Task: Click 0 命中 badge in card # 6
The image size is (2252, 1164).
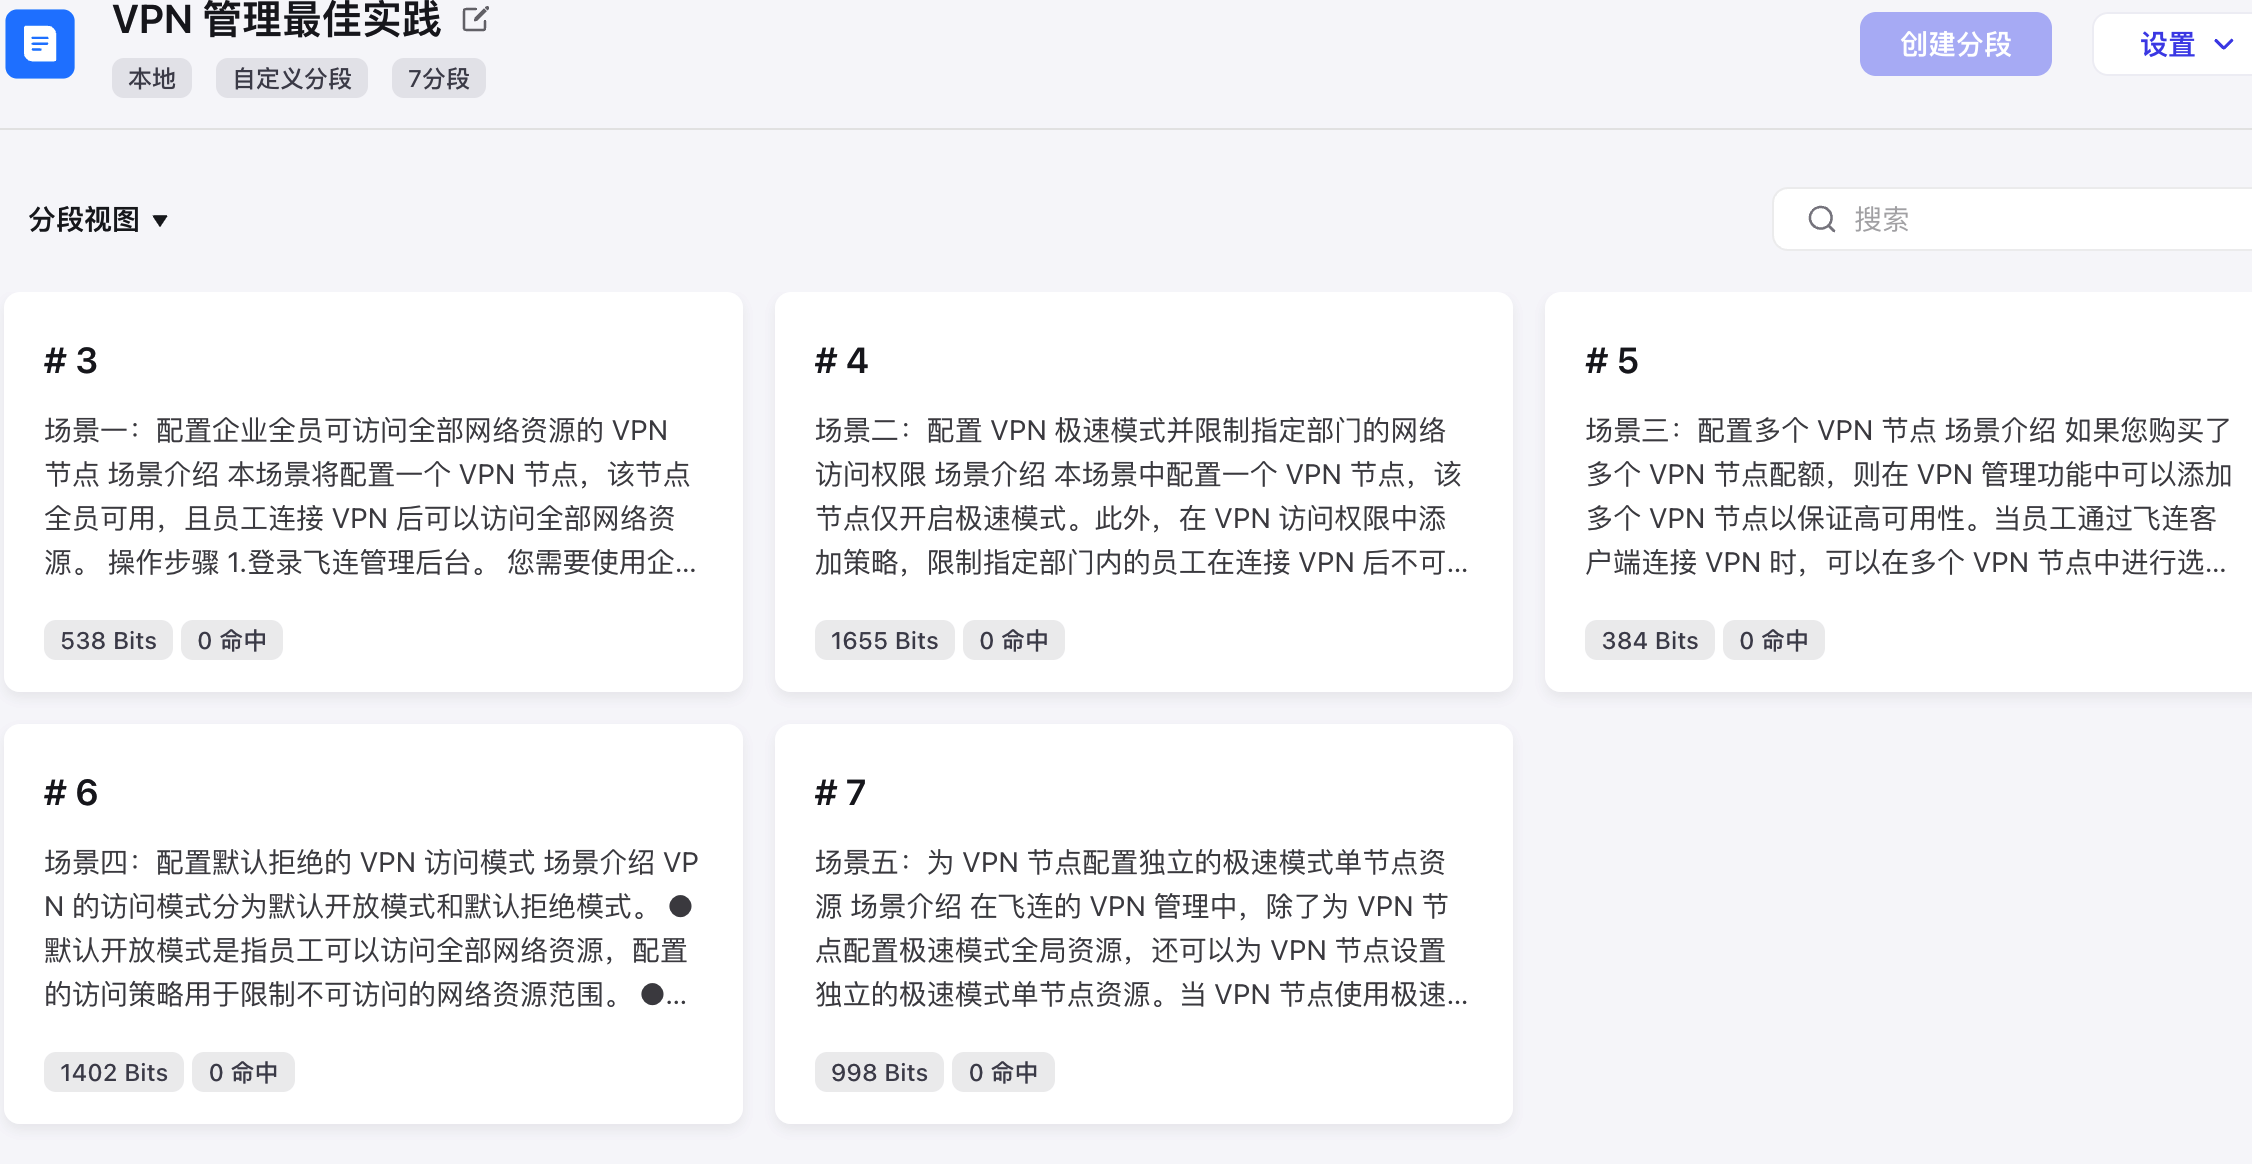Action: [x=243, y=1072]
